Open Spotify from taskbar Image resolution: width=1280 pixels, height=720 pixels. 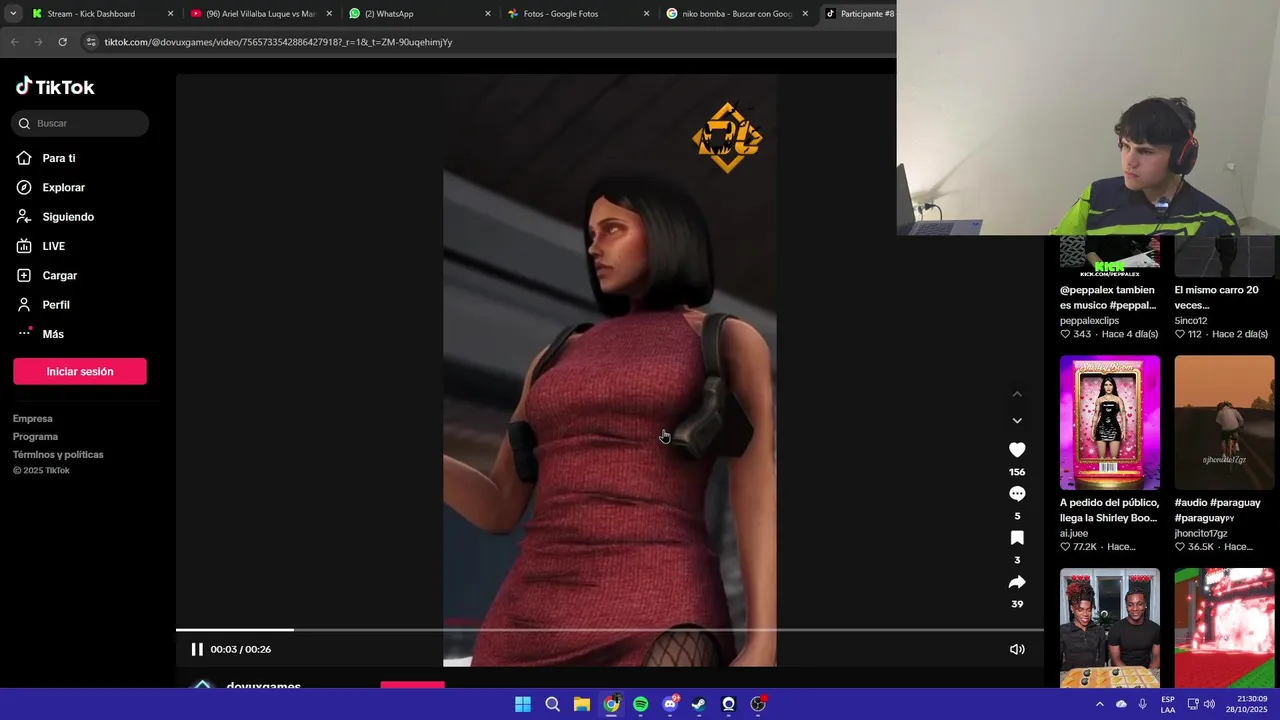point(640,704)
